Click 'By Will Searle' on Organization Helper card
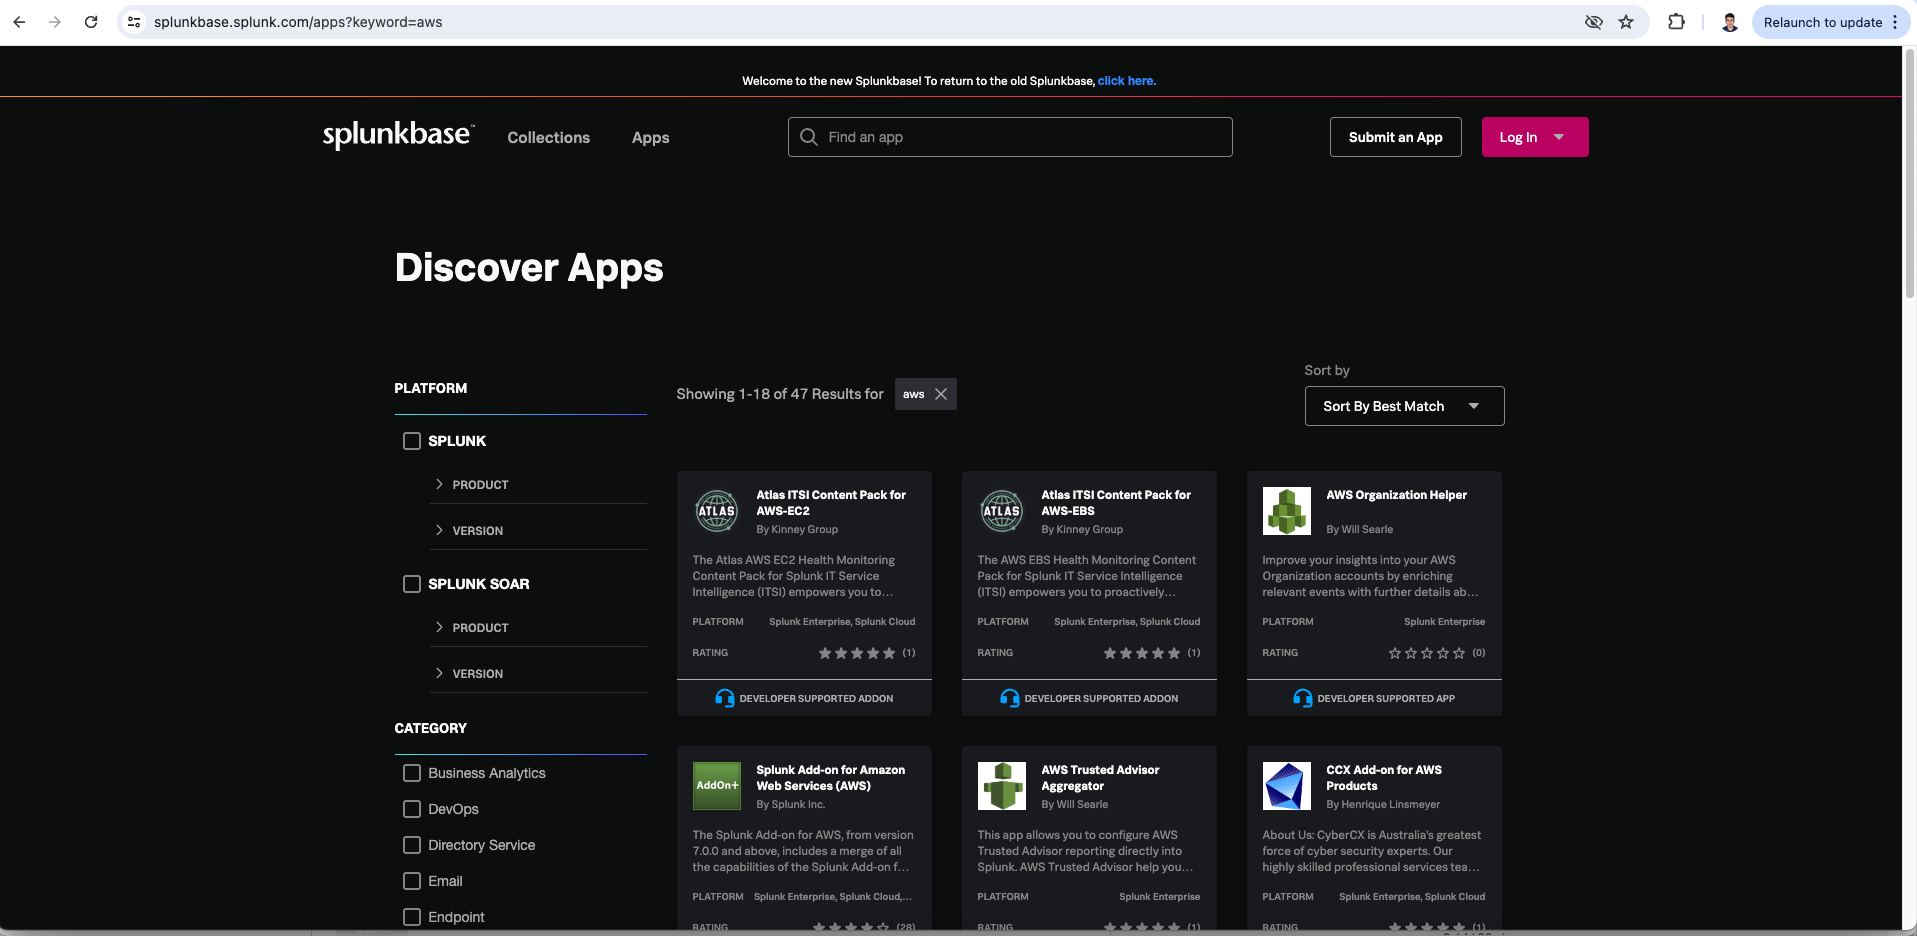The image size is (1917, 936). click(x=1359, y=529)
